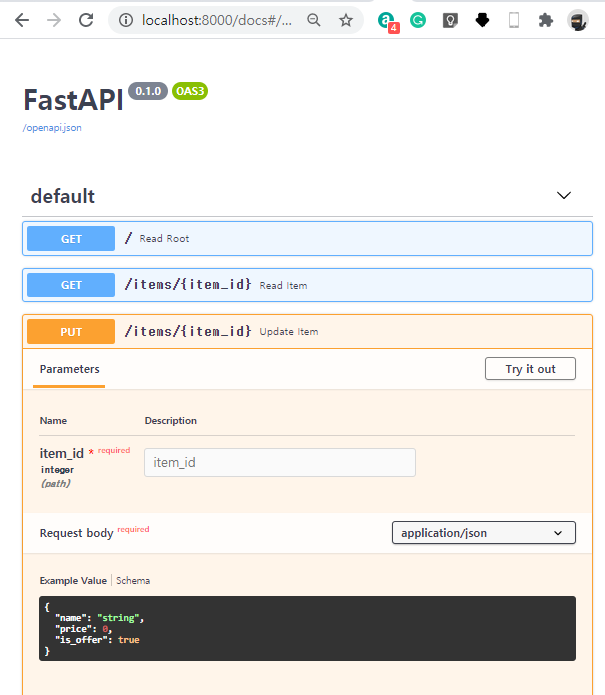Open the Extensions puzzle-piece menu
Screen dimensions: 605x695
click(x=546, y=20)
